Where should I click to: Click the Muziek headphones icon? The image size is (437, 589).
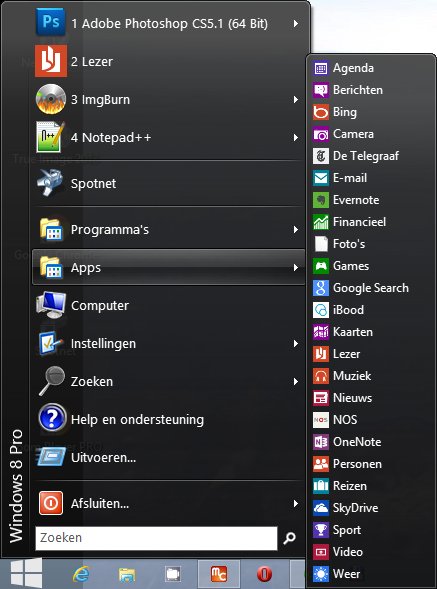coord(321,376)
